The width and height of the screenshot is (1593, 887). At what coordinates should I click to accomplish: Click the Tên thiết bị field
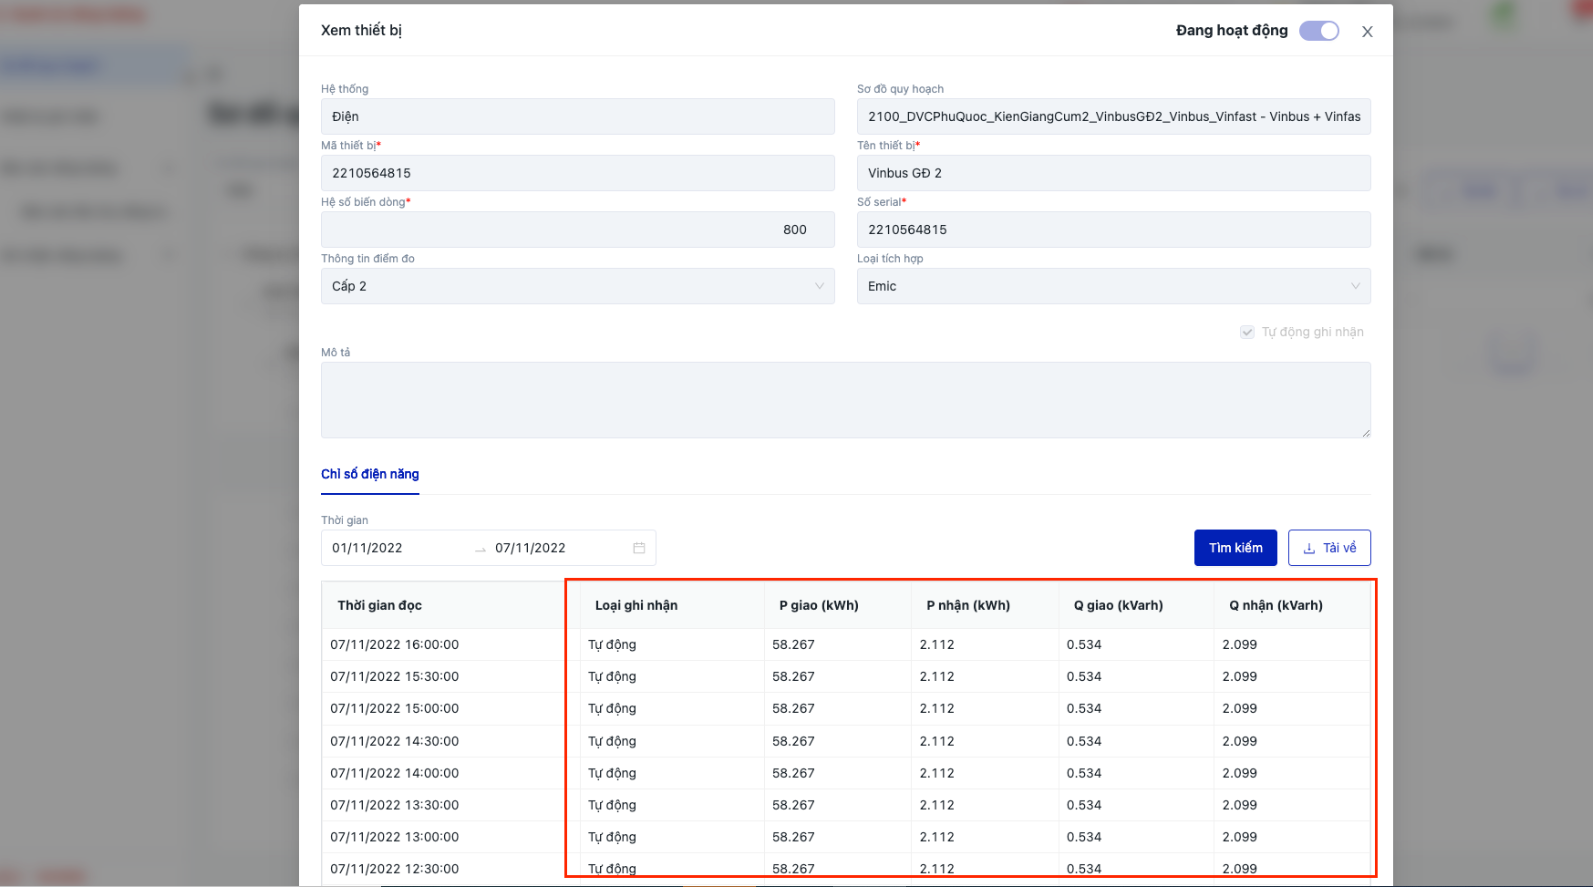pos(1112,173)
